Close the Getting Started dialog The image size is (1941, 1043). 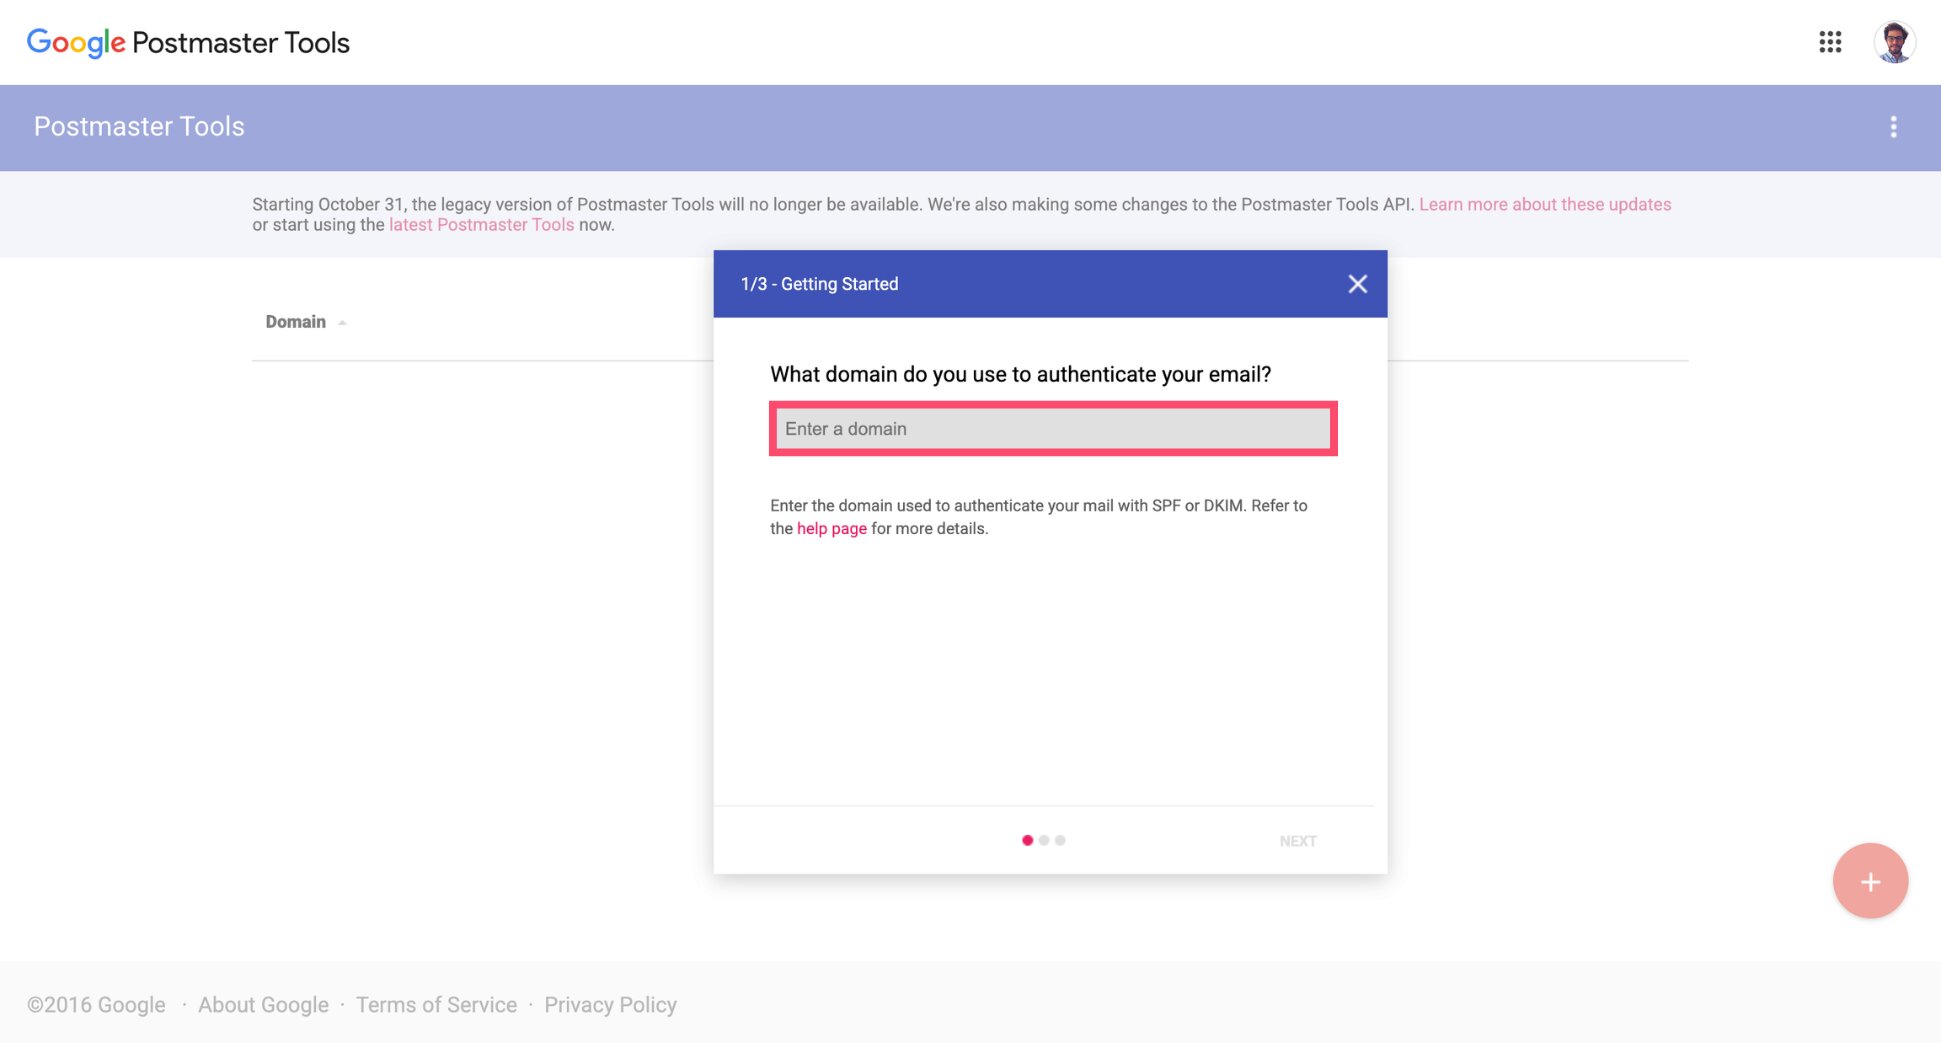(1357, 284)
